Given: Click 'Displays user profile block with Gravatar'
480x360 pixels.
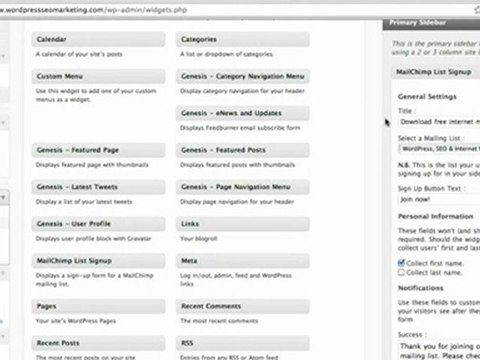Looking at the screenshot, I should pos(93,239).
